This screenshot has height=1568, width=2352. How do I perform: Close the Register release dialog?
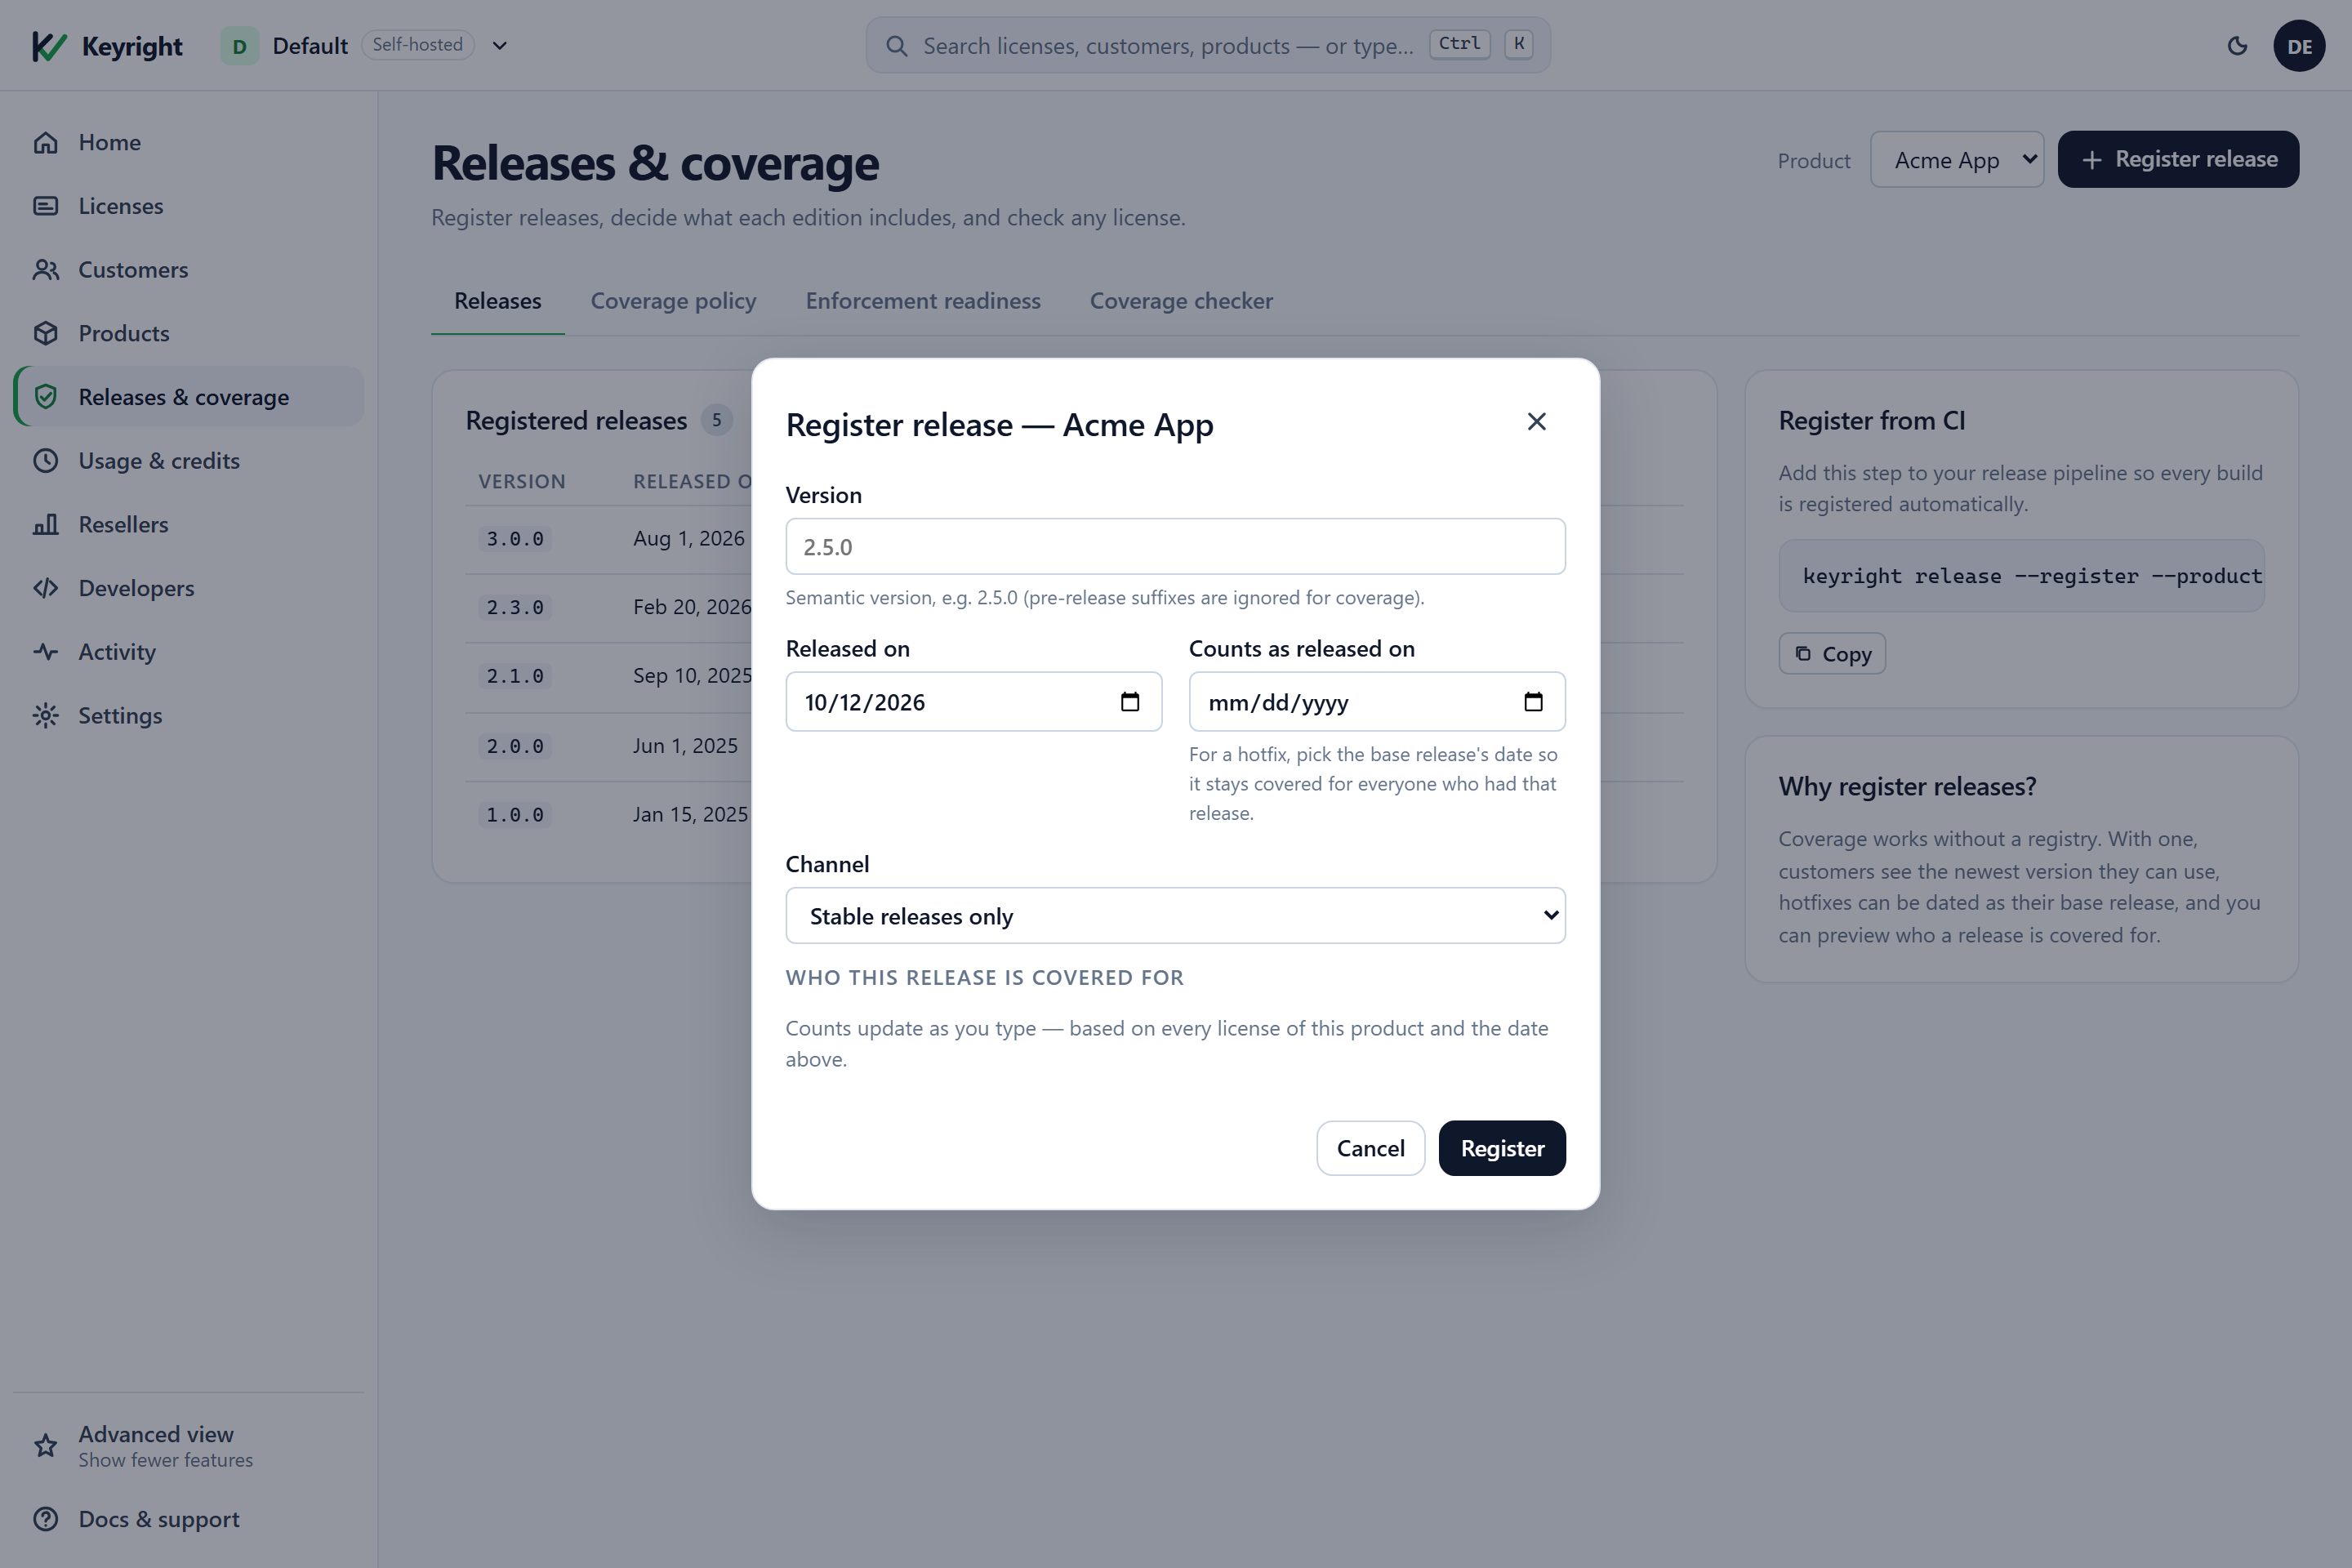[1537, 422]
